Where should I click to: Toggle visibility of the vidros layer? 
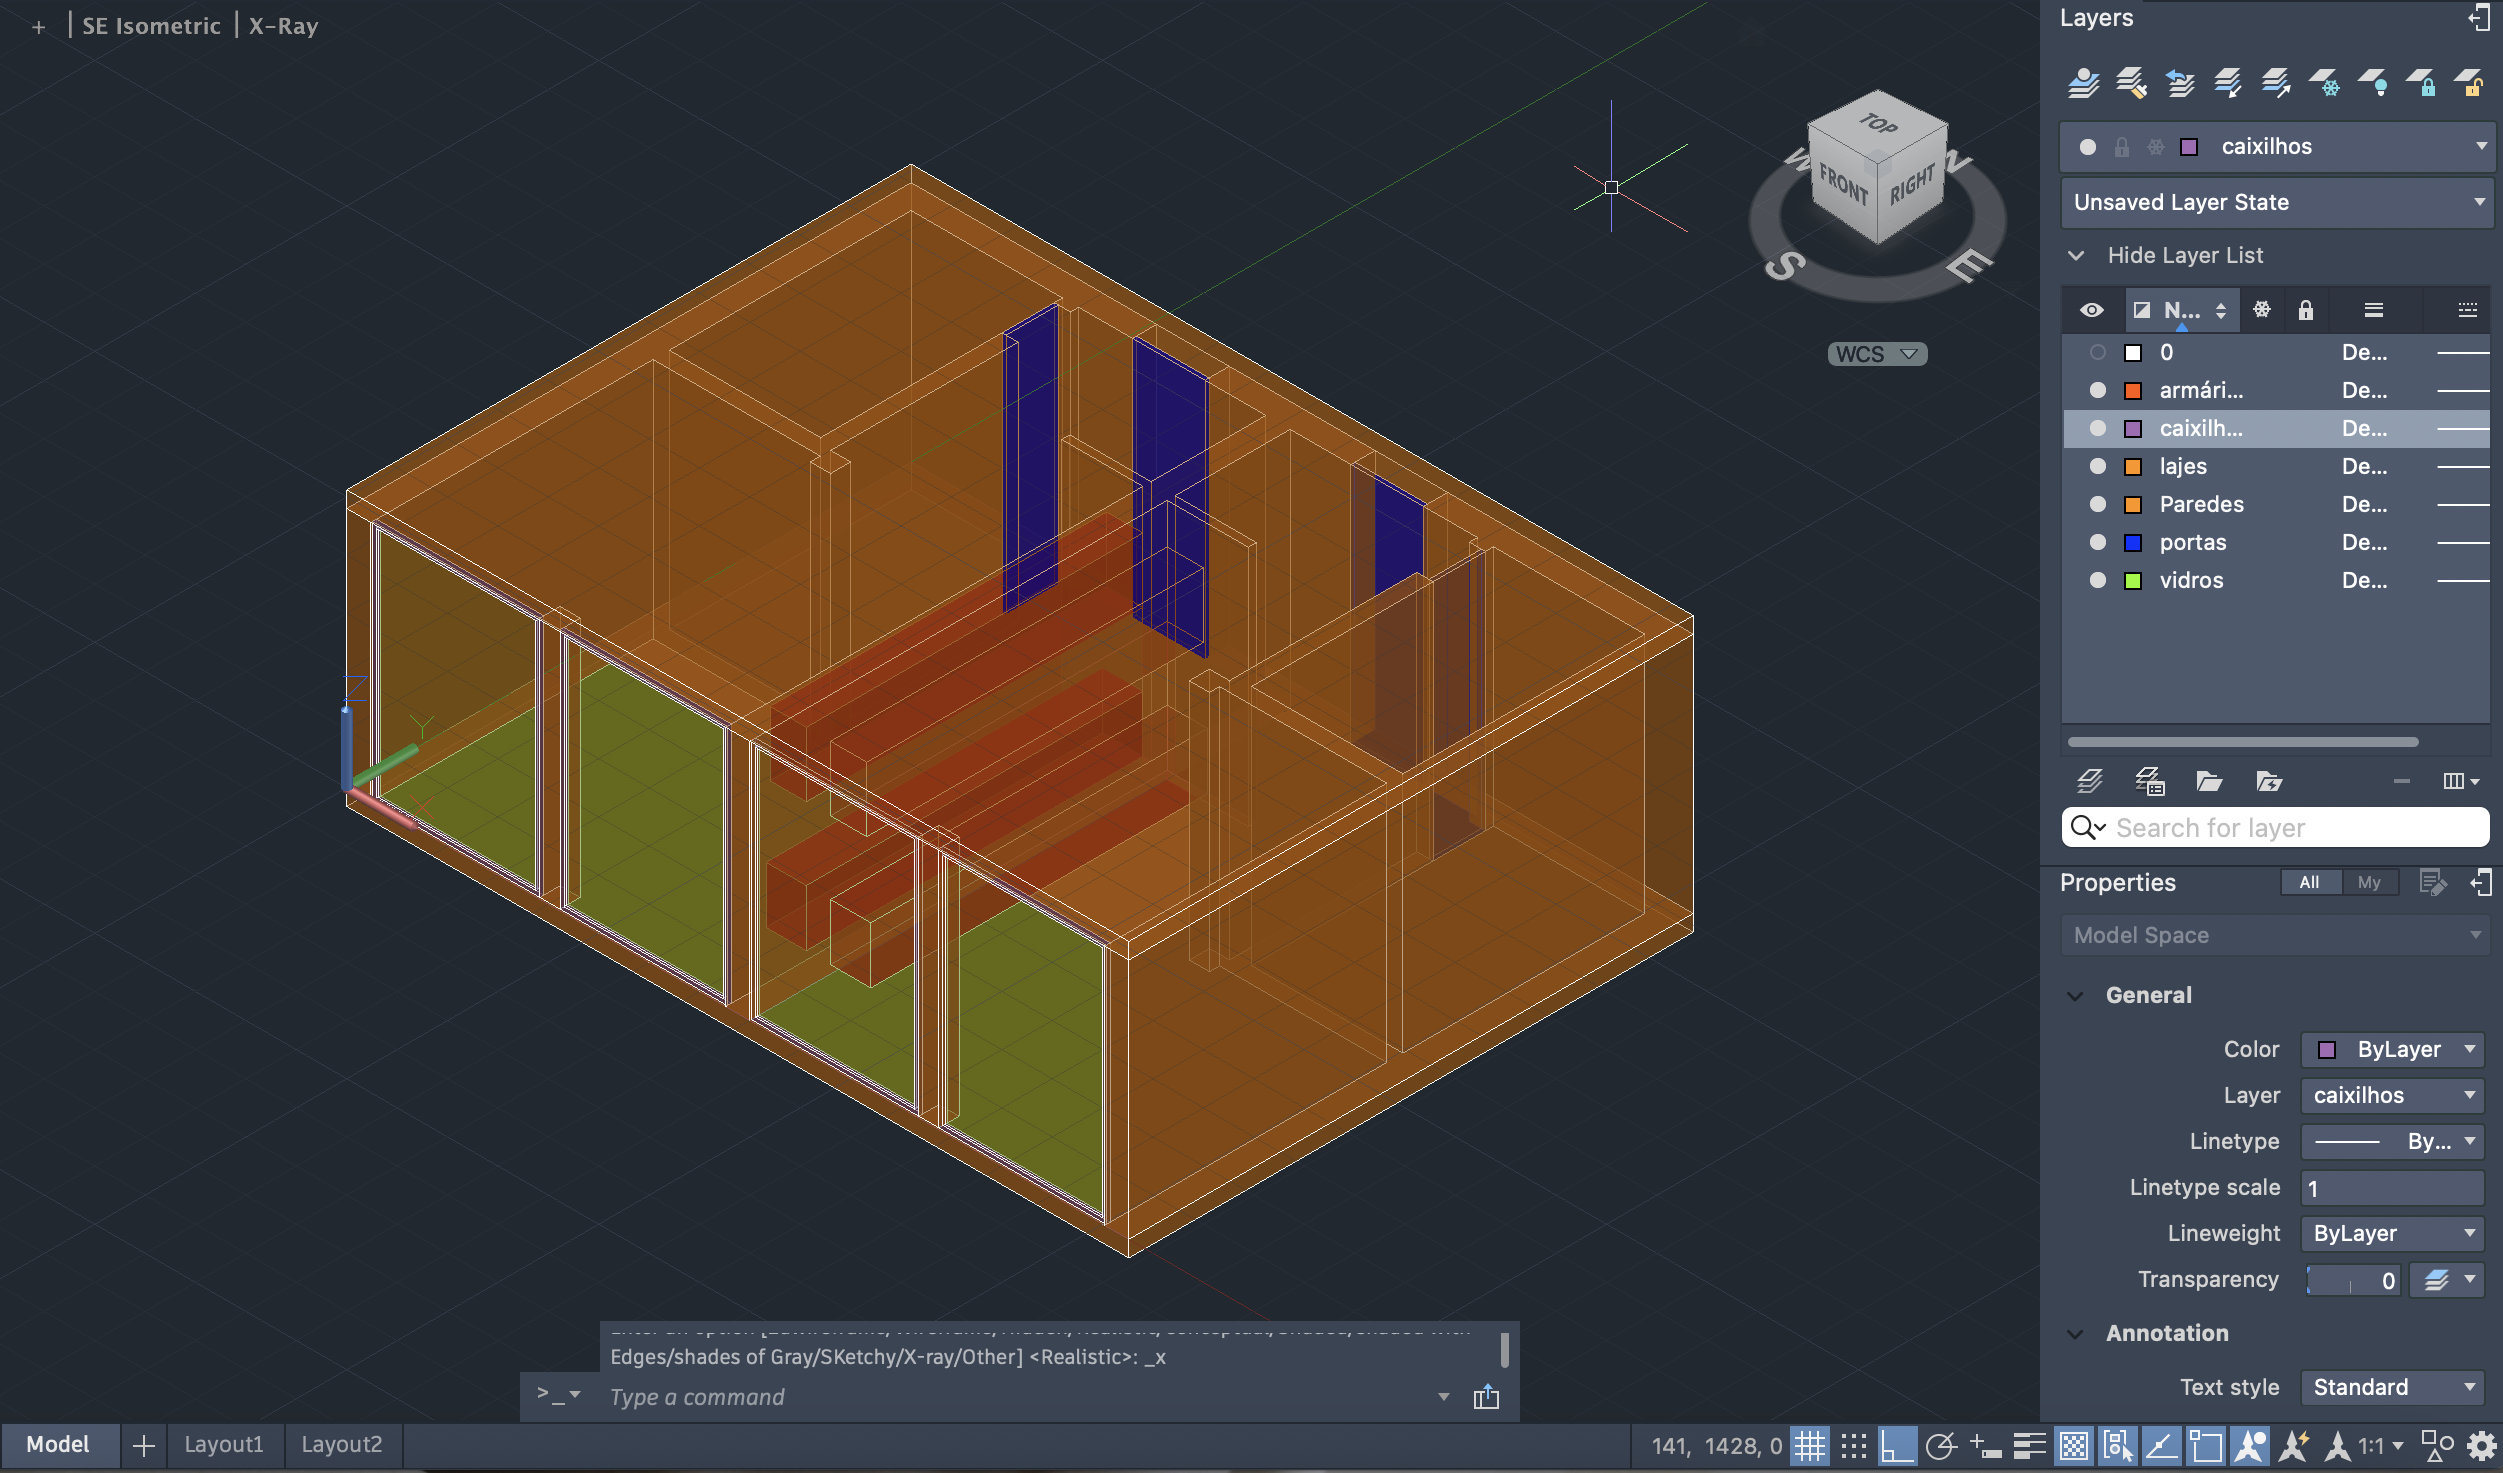pos(2098,580)
